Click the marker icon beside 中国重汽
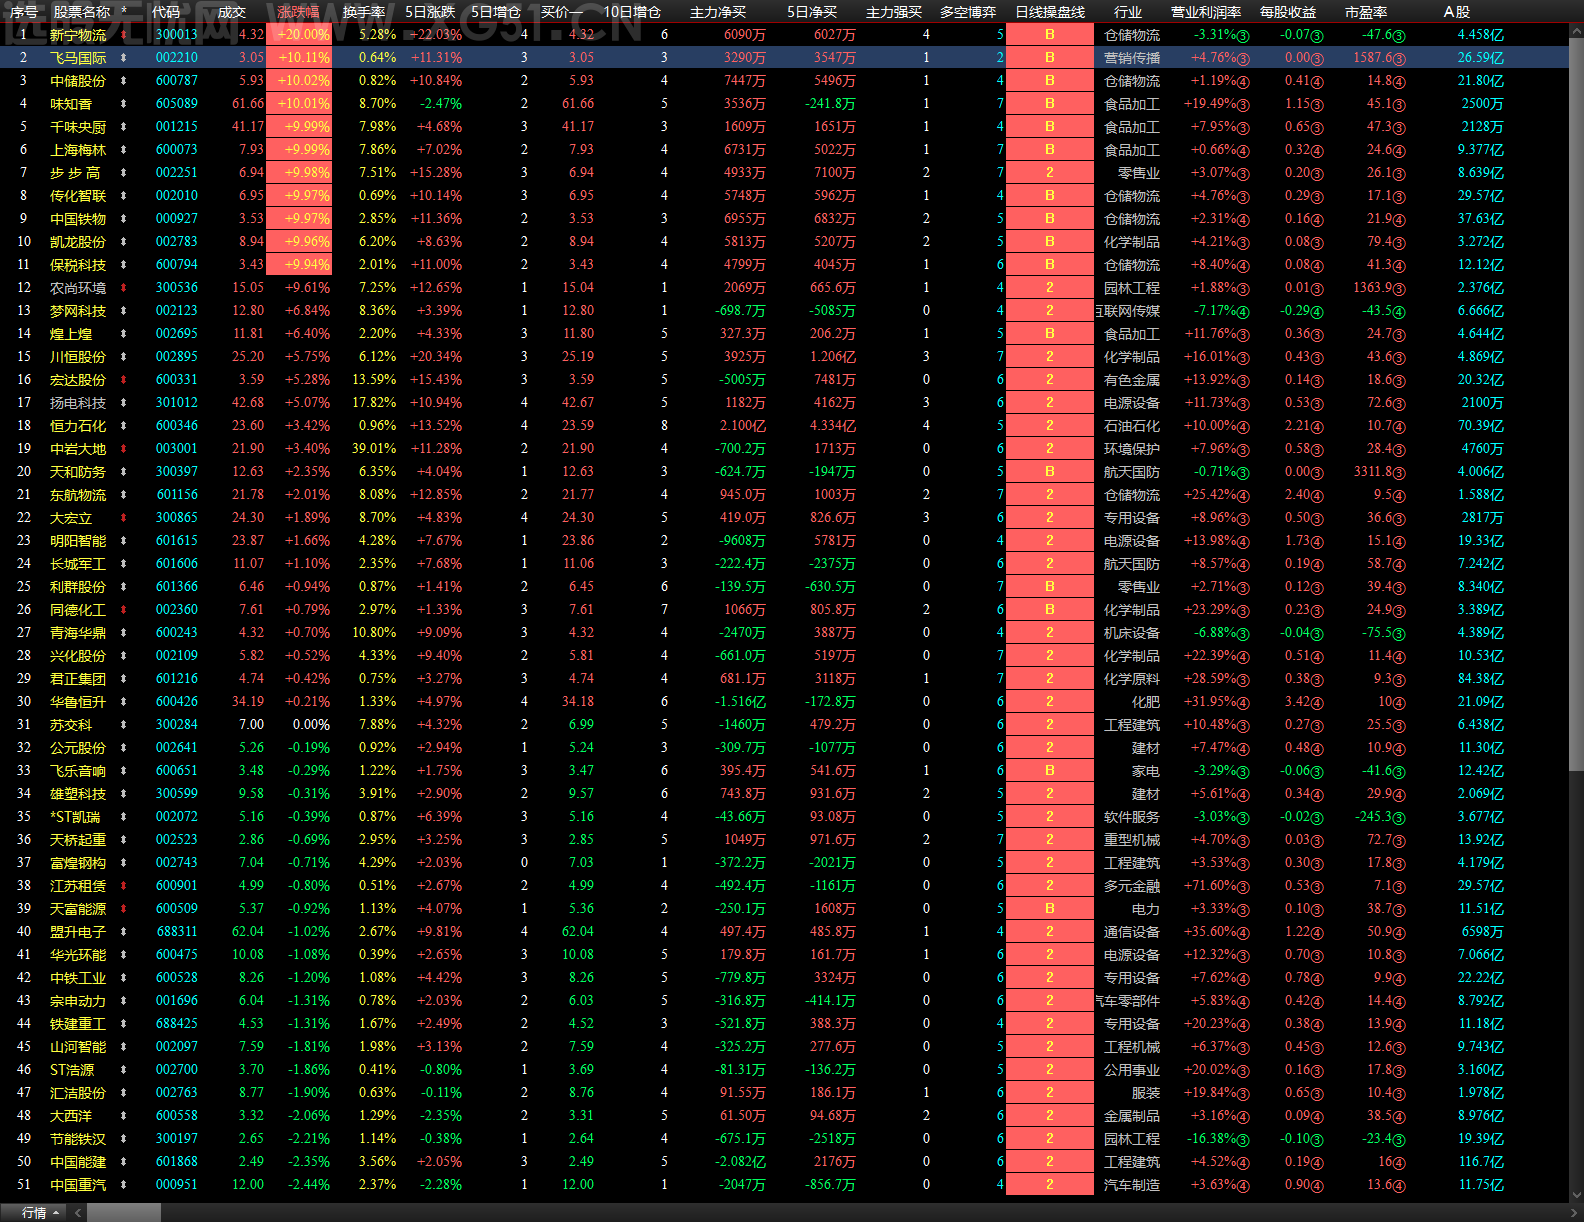The image size is (1584, 1222). [124, 1185]
